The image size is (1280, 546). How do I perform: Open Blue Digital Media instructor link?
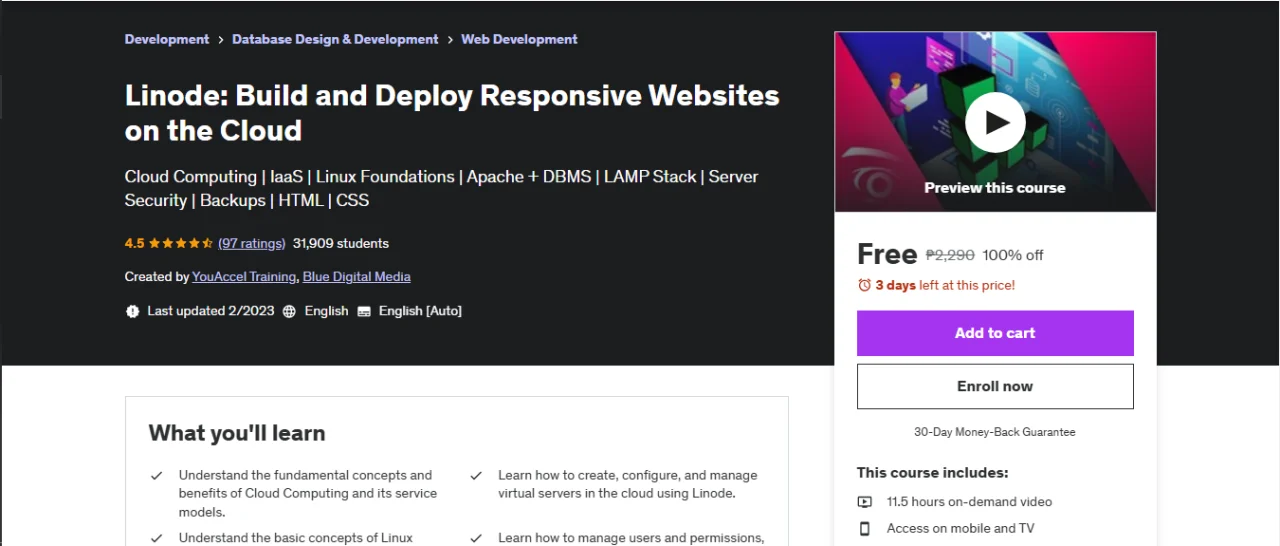[357, 276]
